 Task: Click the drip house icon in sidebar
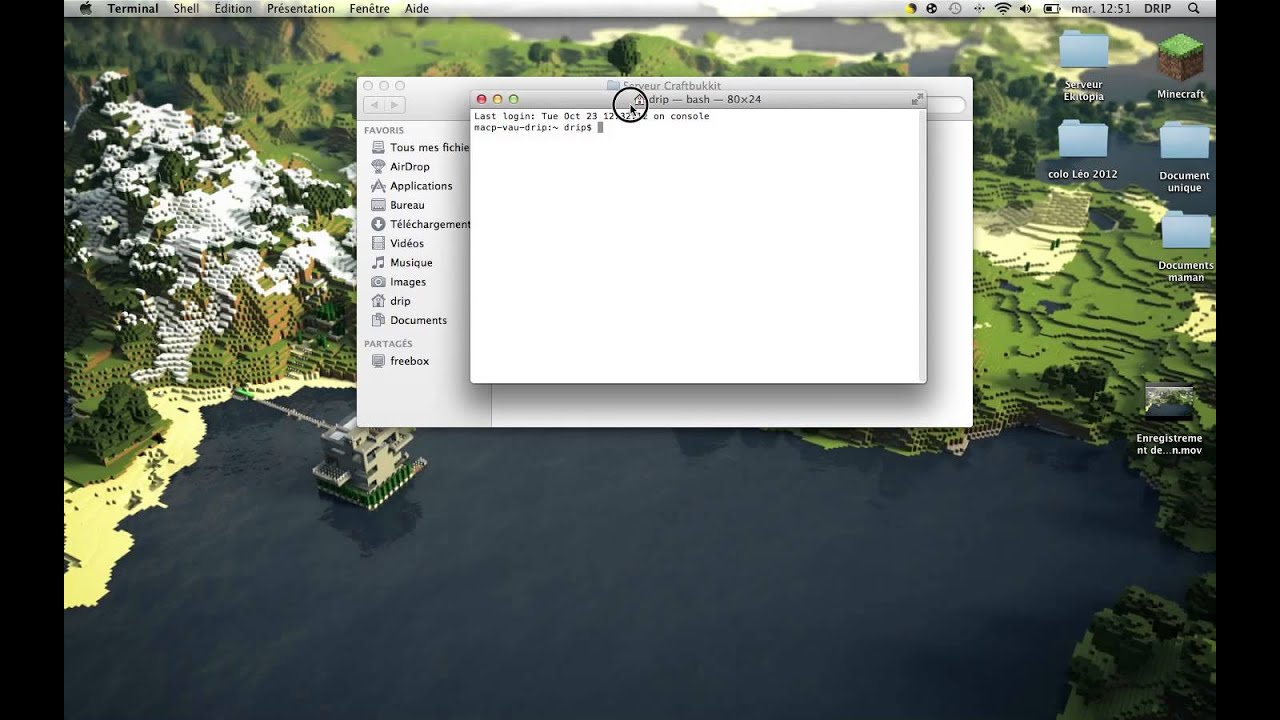[x=378, y=301]
